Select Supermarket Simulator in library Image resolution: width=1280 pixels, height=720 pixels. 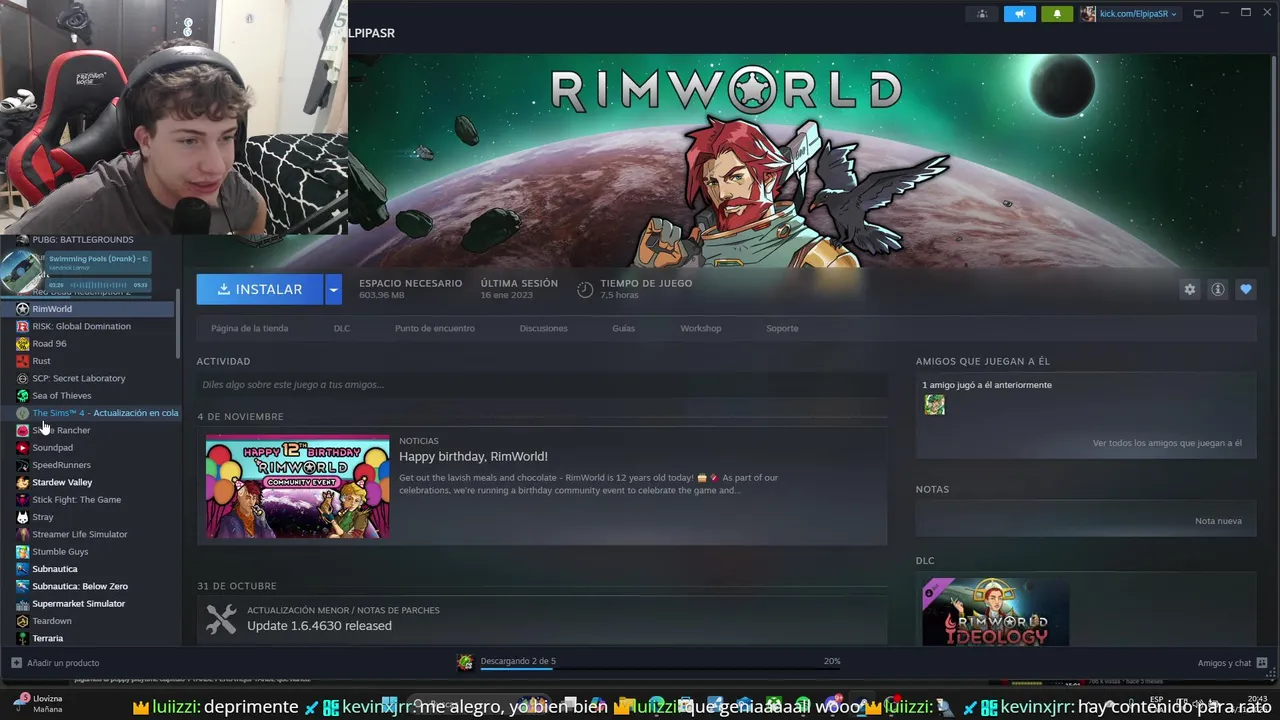point(78,604)
